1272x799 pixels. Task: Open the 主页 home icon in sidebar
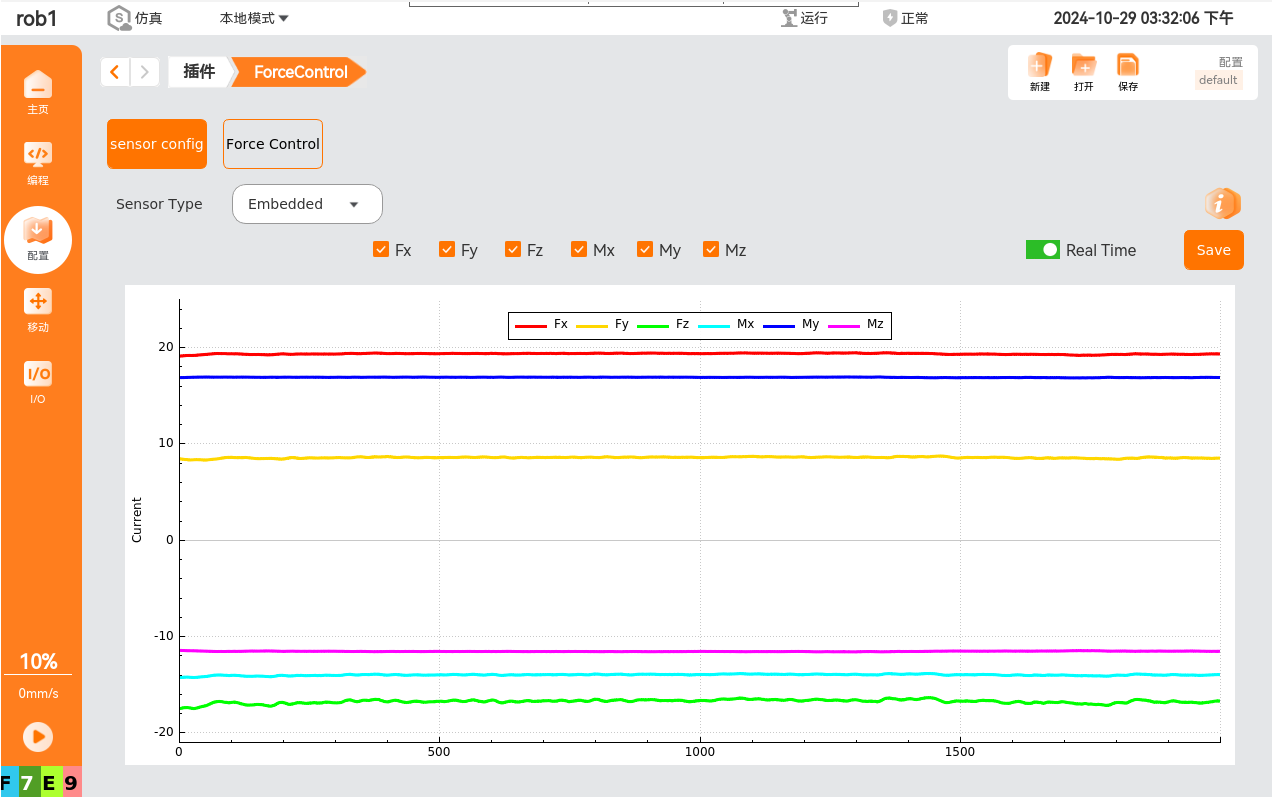click(38, 86)
